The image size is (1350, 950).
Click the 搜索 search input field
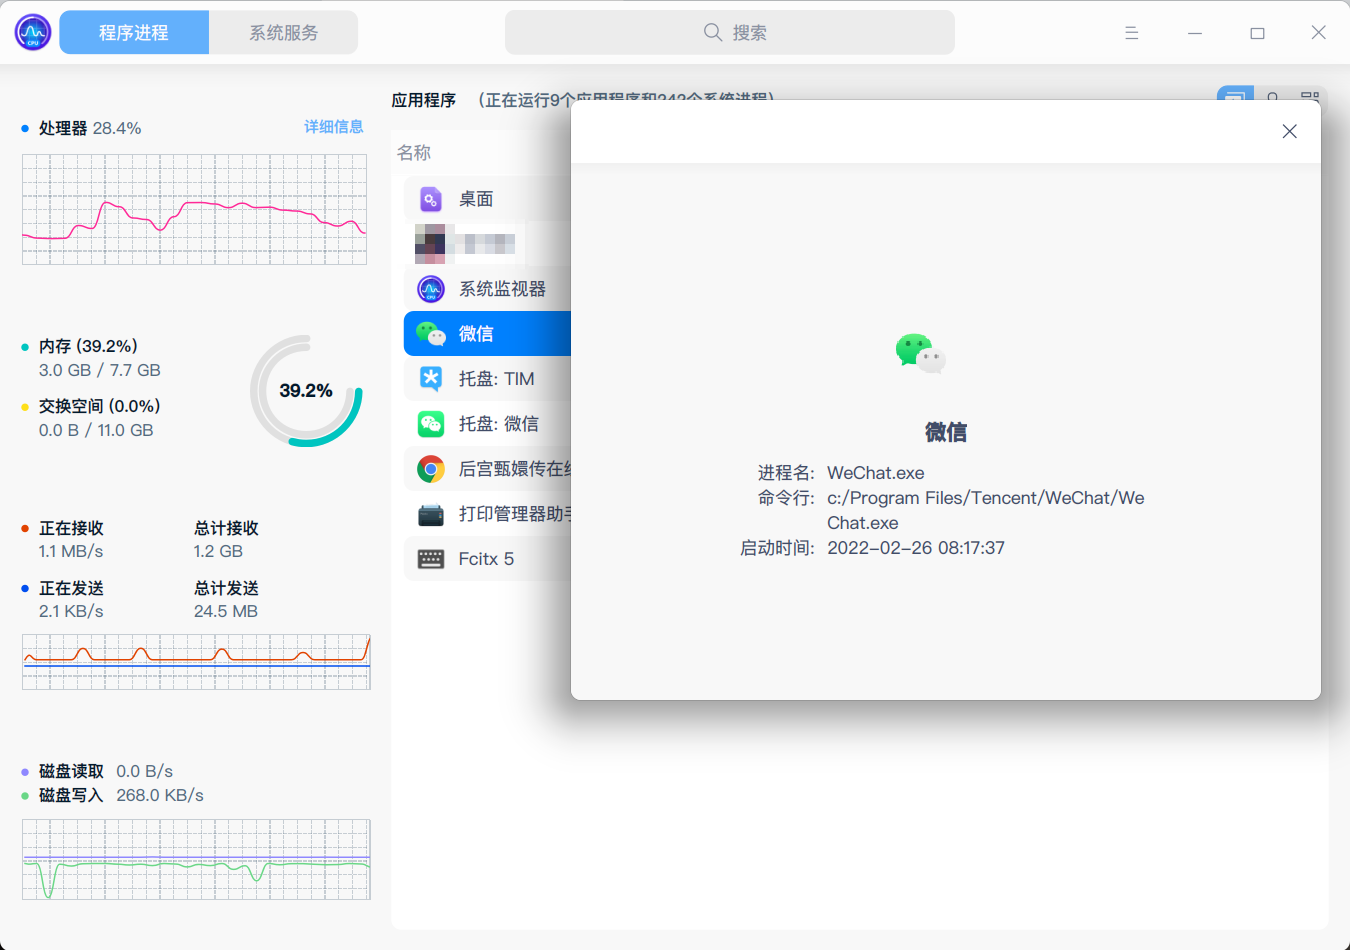(x=729, y=32)
